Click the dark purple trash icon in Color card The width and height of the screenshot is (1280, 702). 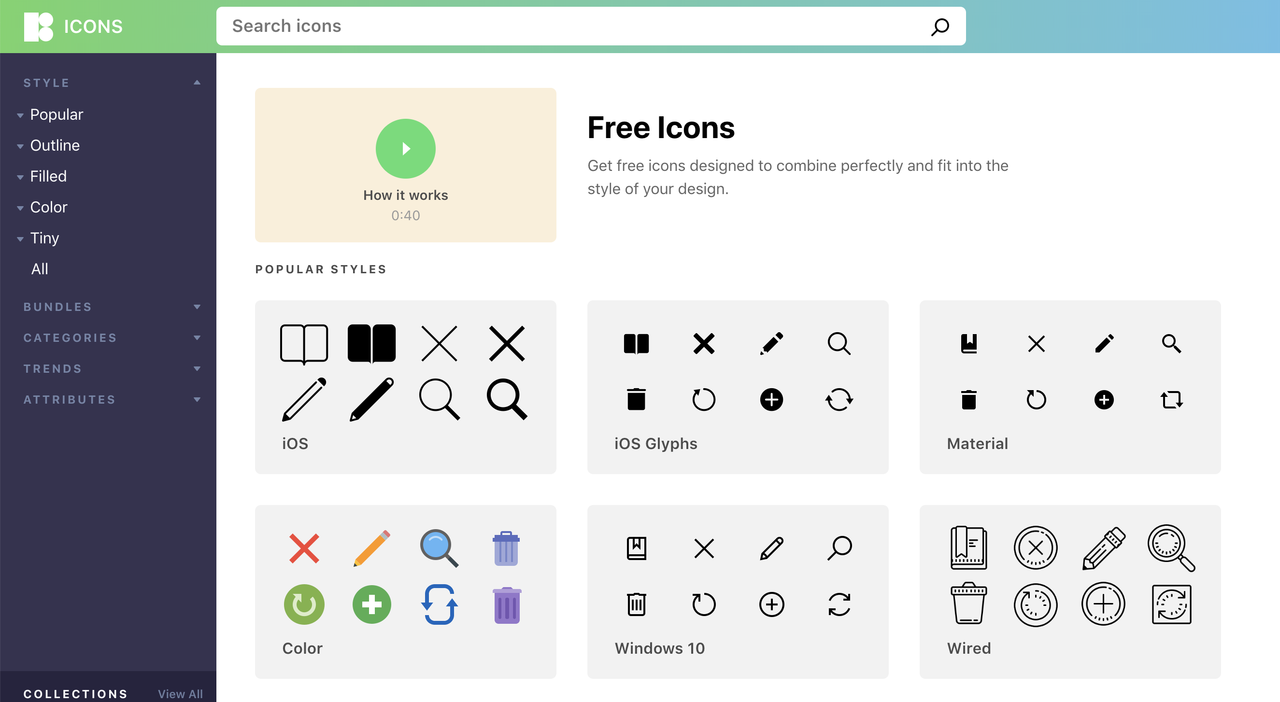coord(507,605)
